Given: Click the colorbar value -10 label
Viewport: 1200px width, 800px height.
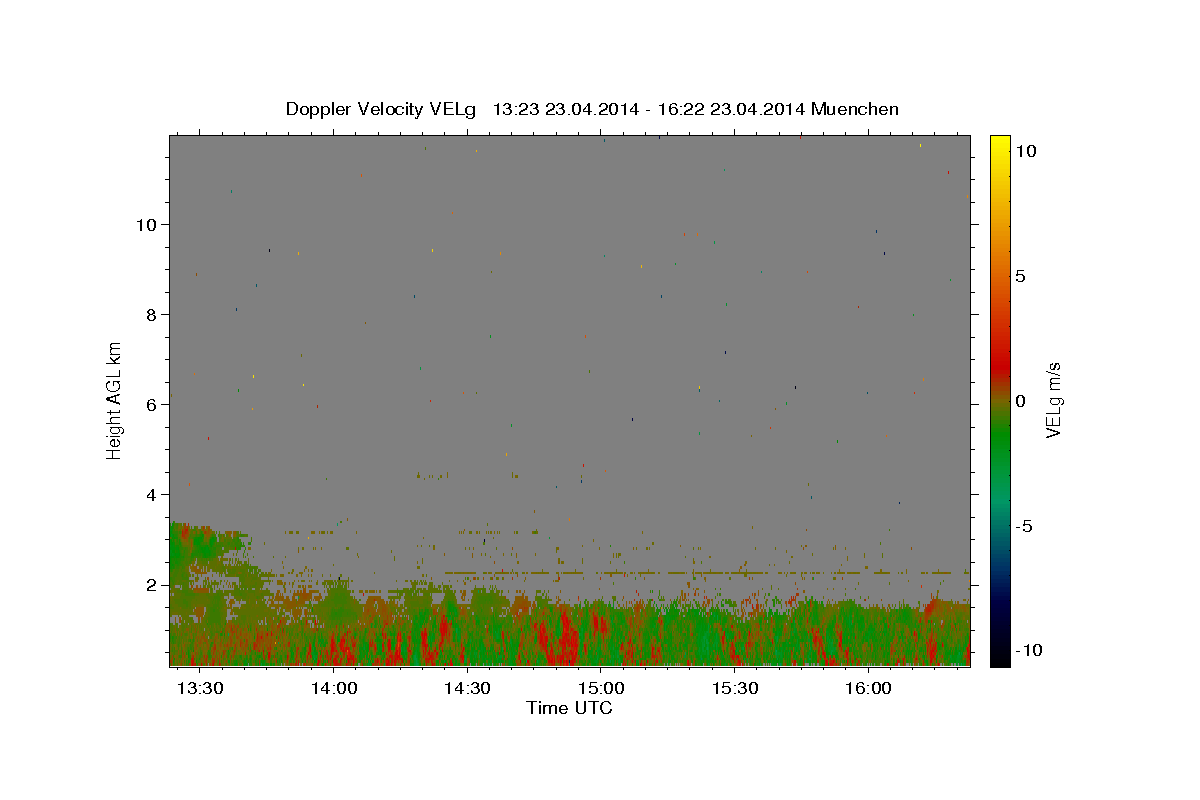Looking at the screenshot, I should (1029, 651).
